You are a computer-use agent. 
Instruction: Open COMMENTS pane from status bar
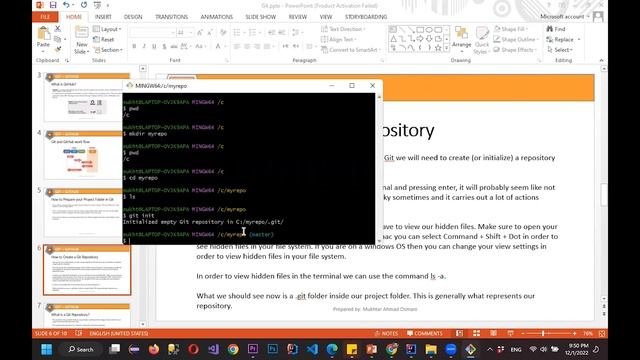pos(424,333)
